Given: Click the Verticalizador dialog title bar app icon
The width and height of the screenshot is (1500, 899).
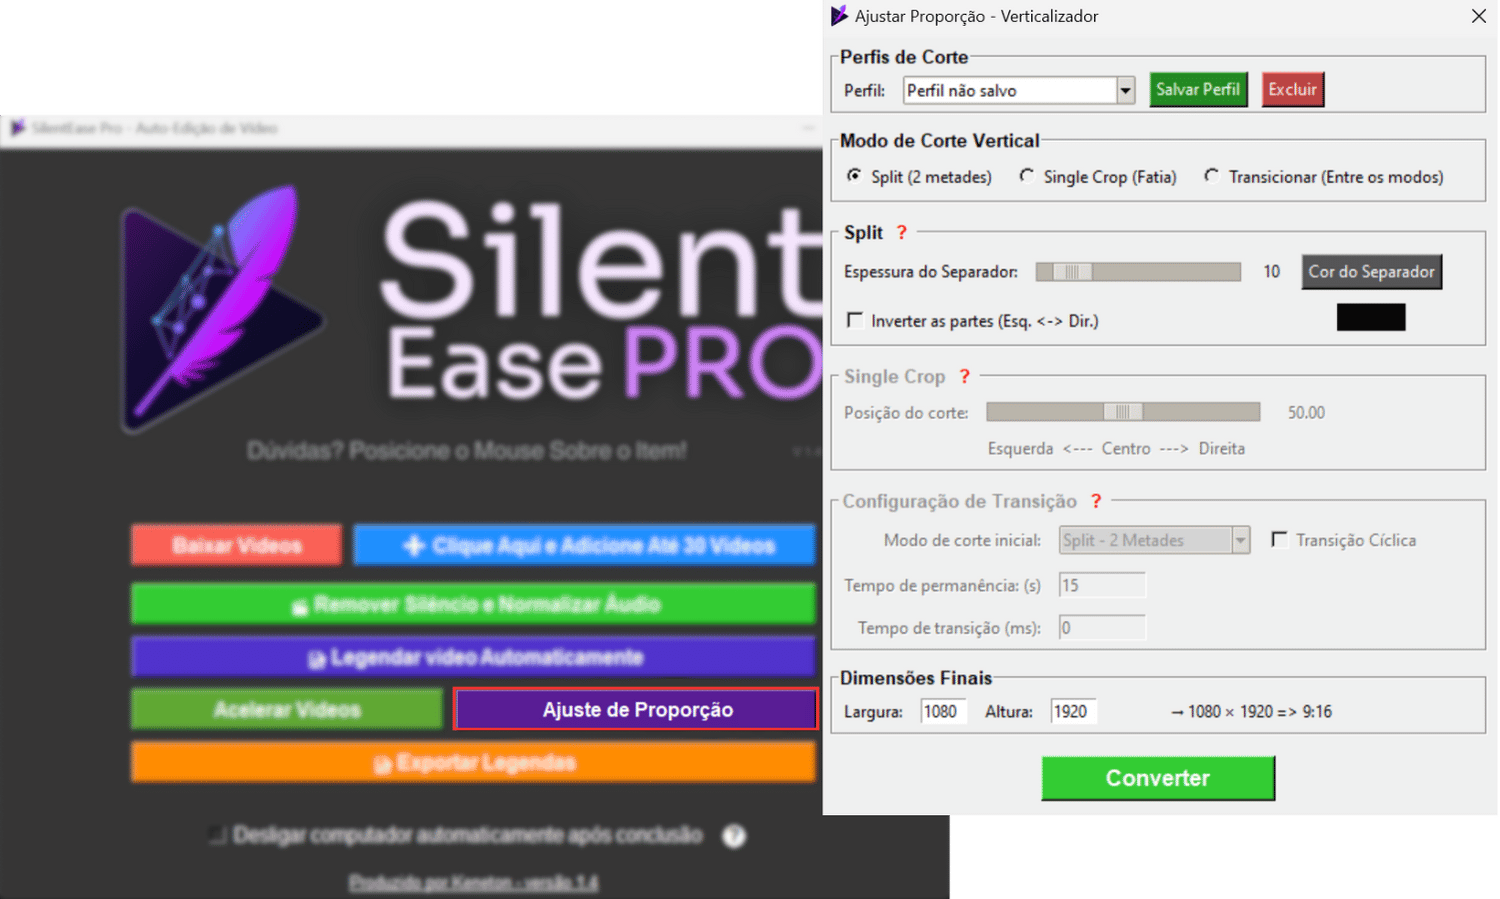Looking at the screenshot, I should point(839,16).
